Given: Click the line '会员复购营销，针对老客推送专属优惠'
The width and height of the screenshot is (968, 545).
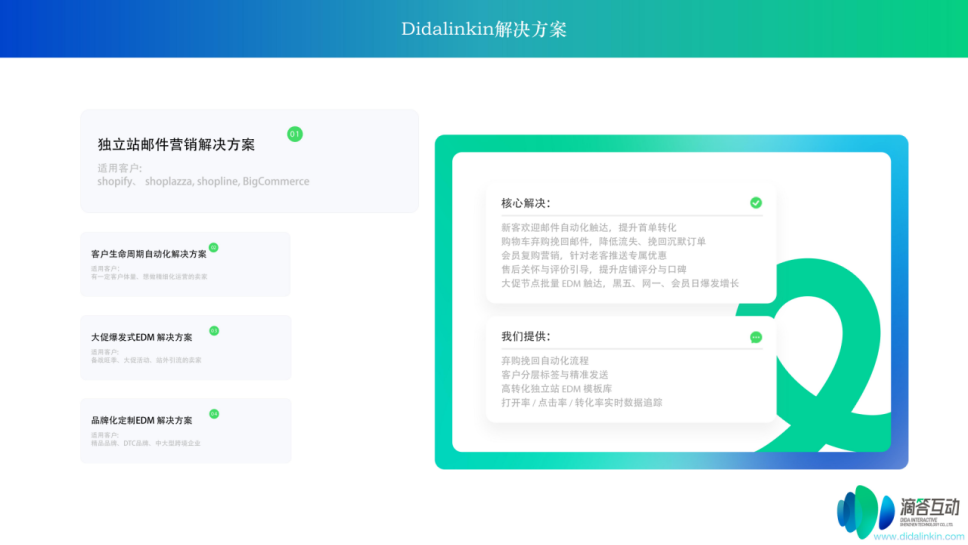Looking at the screenshot, I should click(x=583, y=256).
